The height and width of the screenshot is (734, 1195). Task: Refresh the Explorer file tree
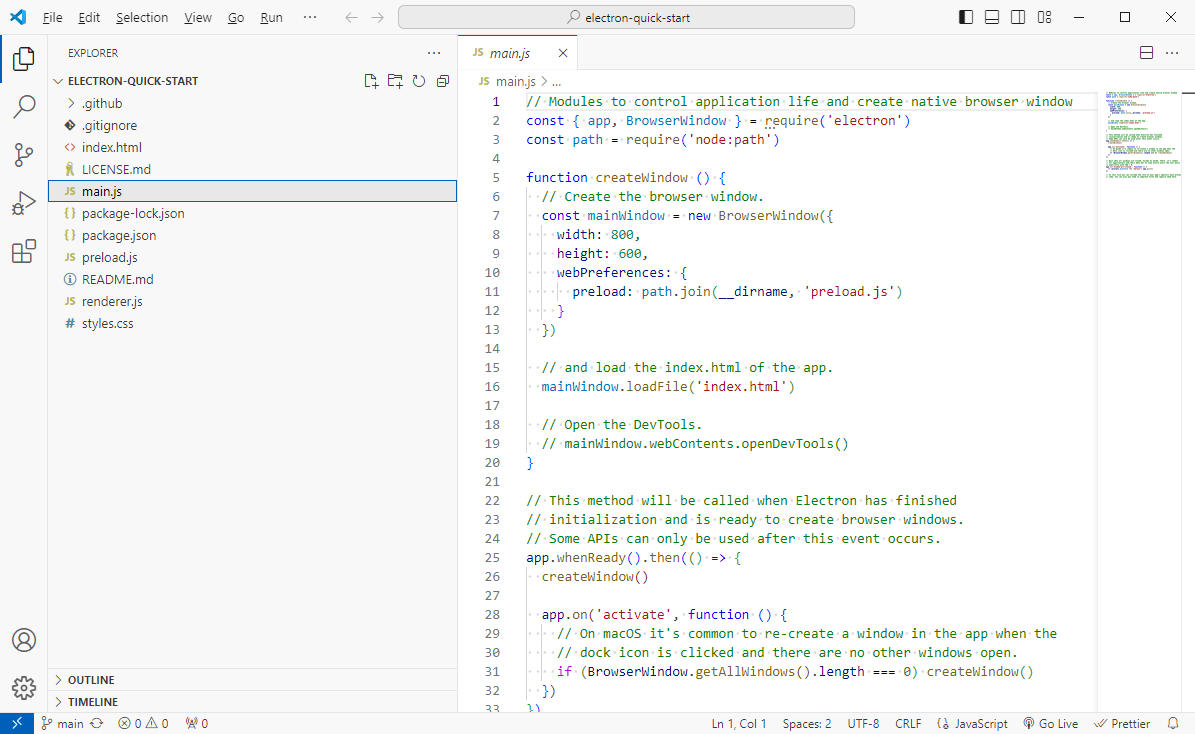[x=418, y=81]
